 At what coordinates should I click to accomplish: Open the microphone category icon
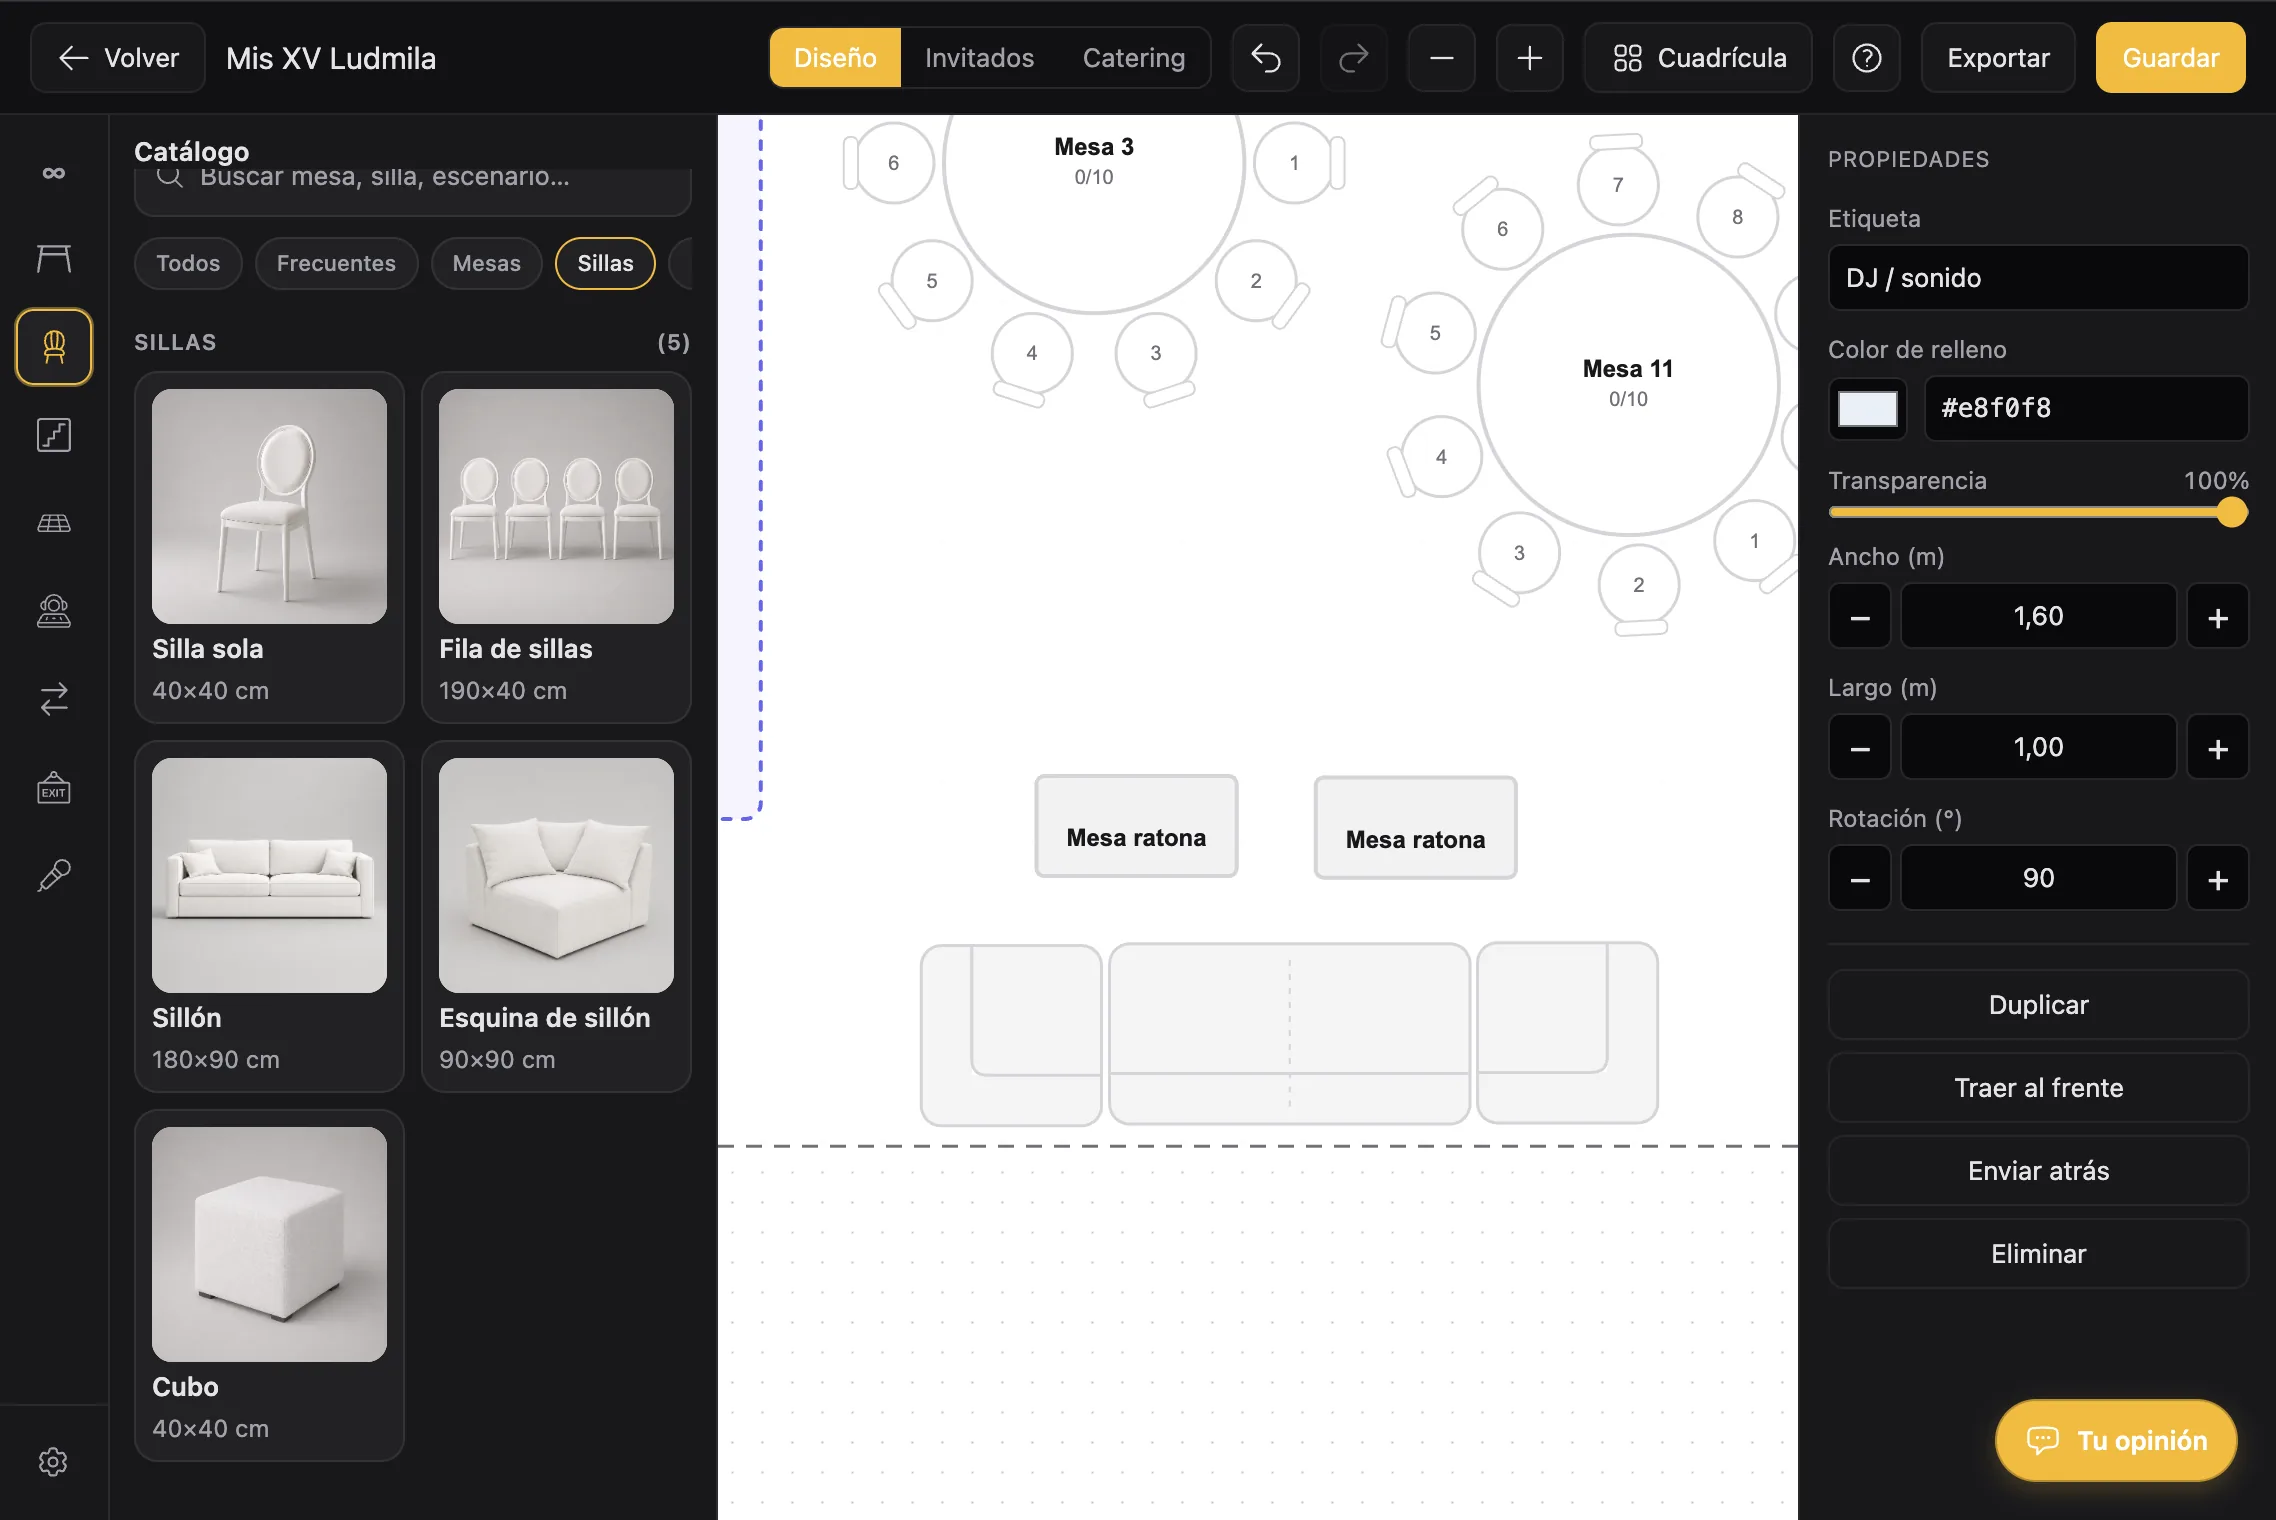coord(54,876)
